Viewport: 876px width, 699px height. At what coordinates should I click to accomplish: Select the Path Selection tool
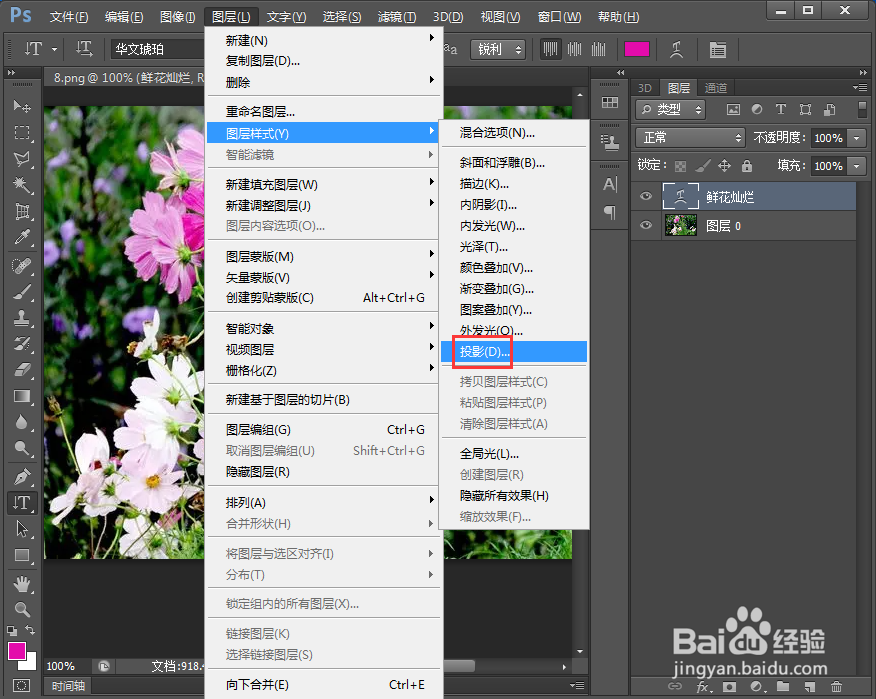click(x=22, y=529)
